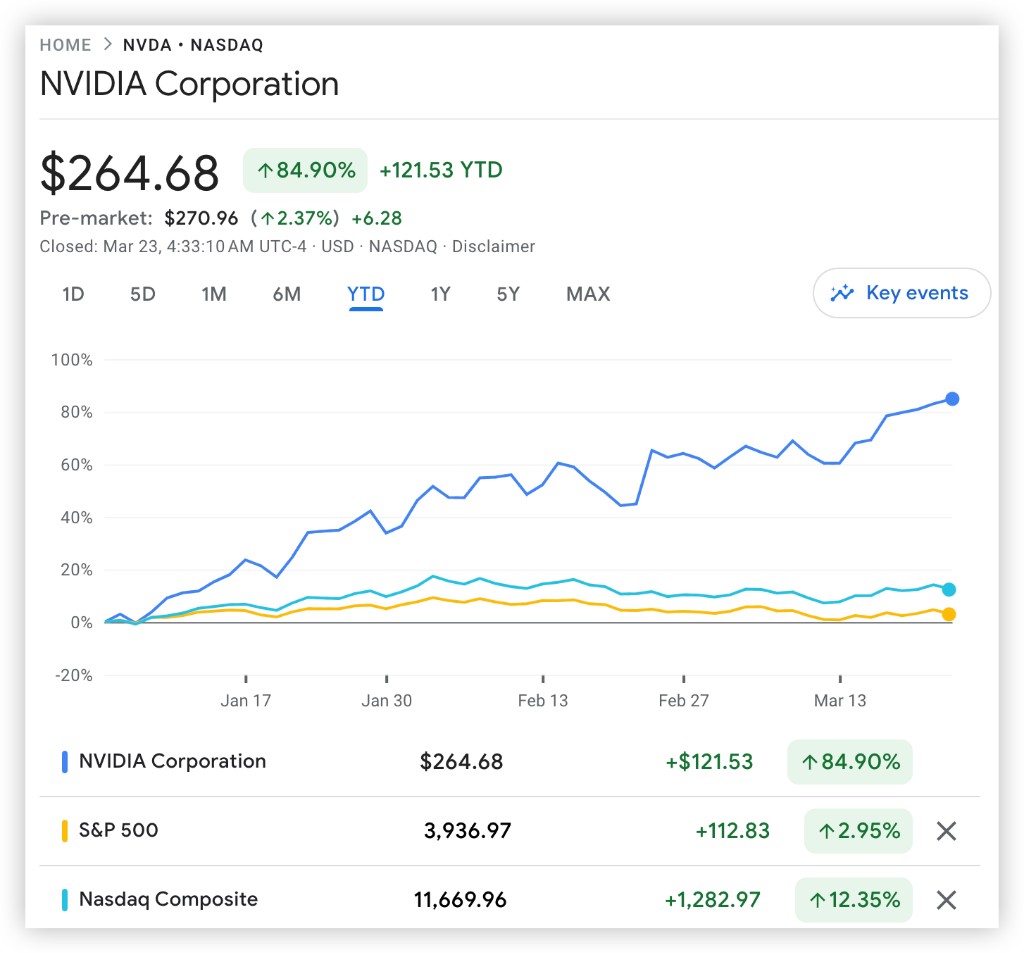Show the 1Y chart range
This screenshot has height=953, width=1024.
440,294
